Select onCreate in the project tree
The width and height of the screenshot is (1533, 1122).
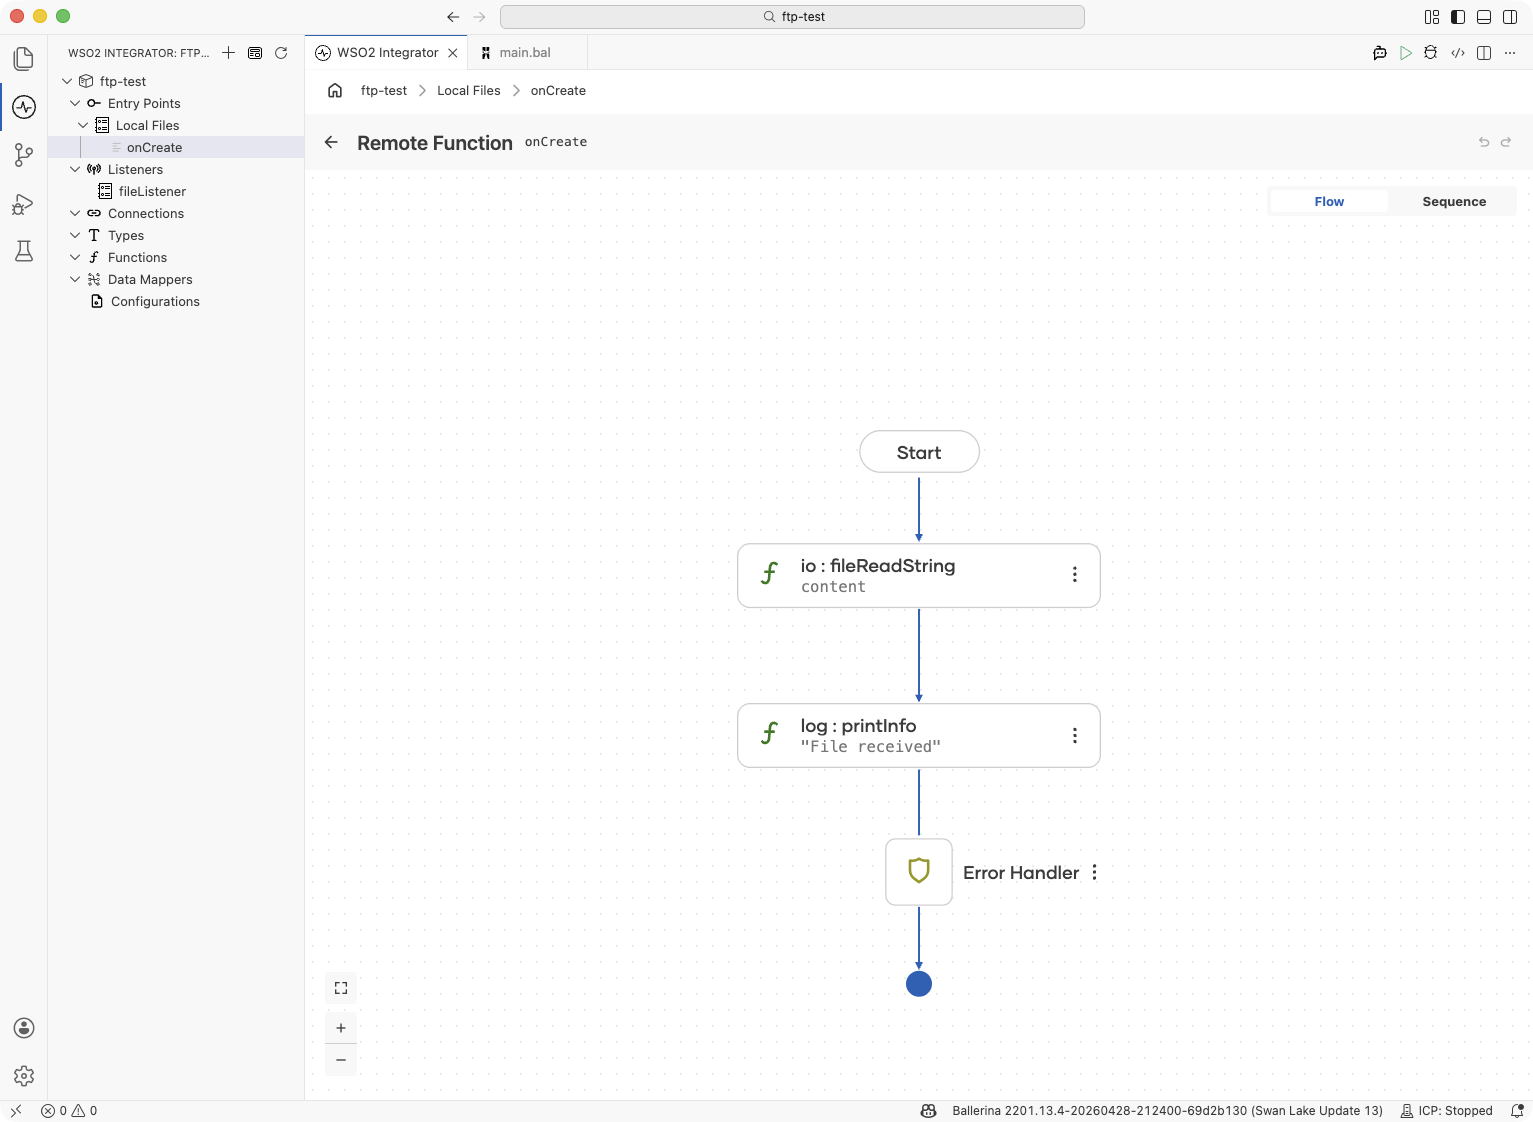tap(176, 147)
